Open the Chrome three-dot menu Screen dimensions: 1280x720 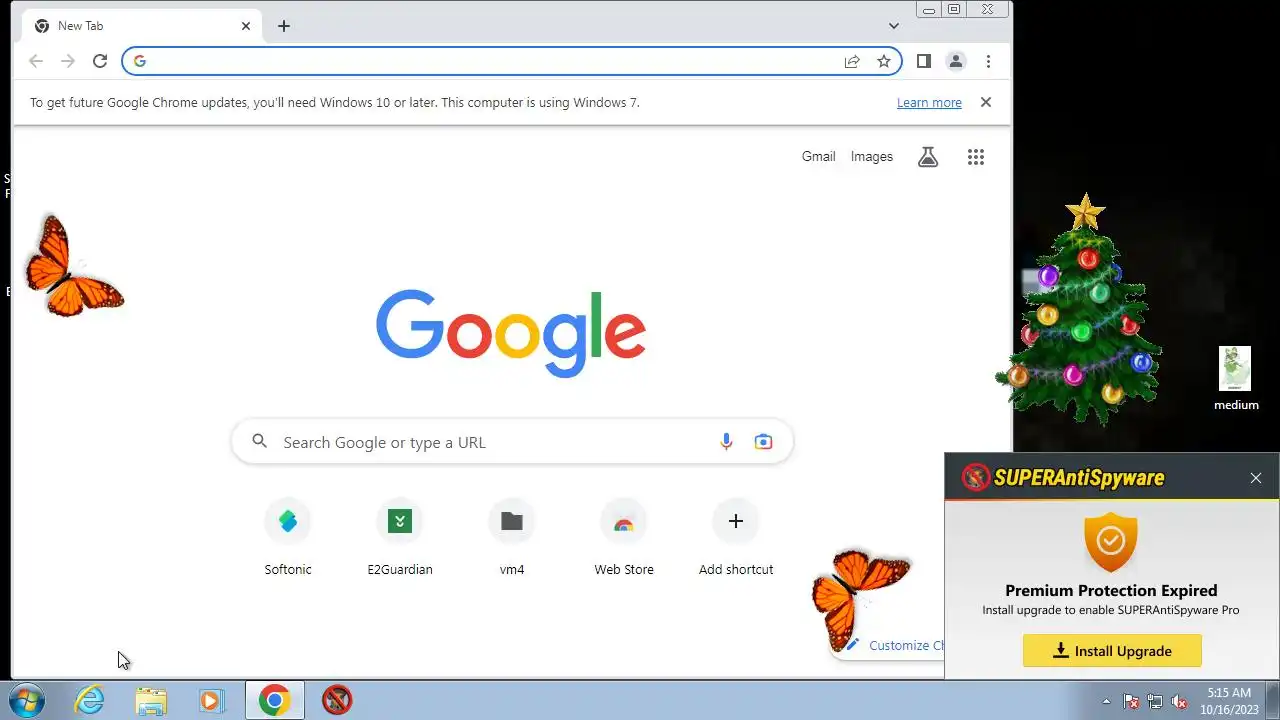click(988, 61)
